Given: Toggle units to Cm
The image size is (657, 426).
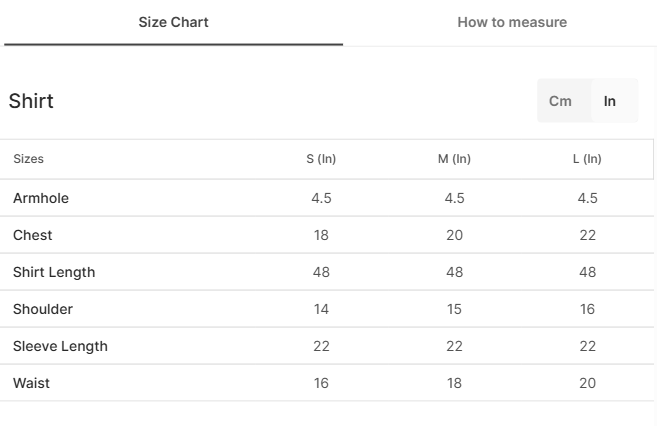Looking at the screenshot, I should point(560,101).
